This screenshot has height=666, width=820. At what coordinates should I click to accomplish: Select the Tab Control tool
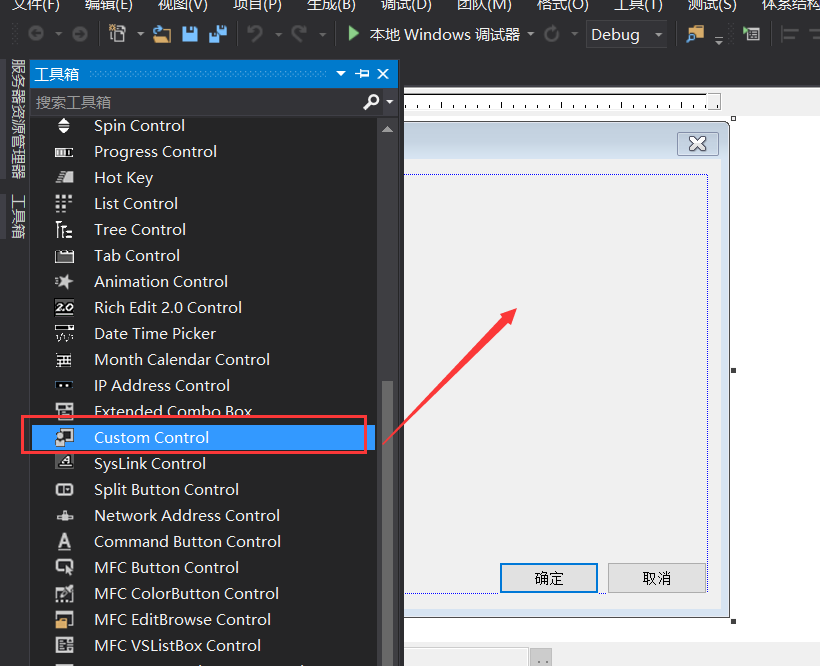[x=136, y=255]
